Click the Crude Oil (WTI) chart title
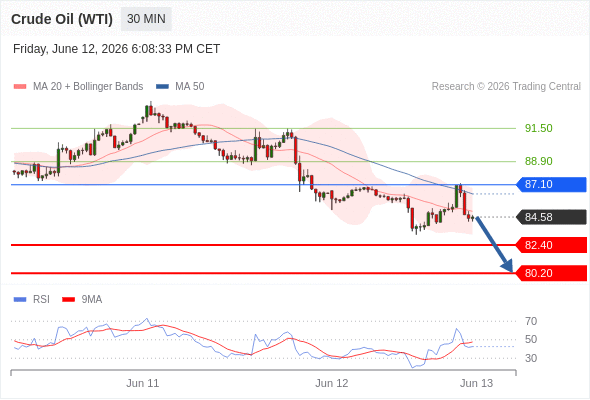The width and height of the screenshot is (590, 400). coord(62,19)
